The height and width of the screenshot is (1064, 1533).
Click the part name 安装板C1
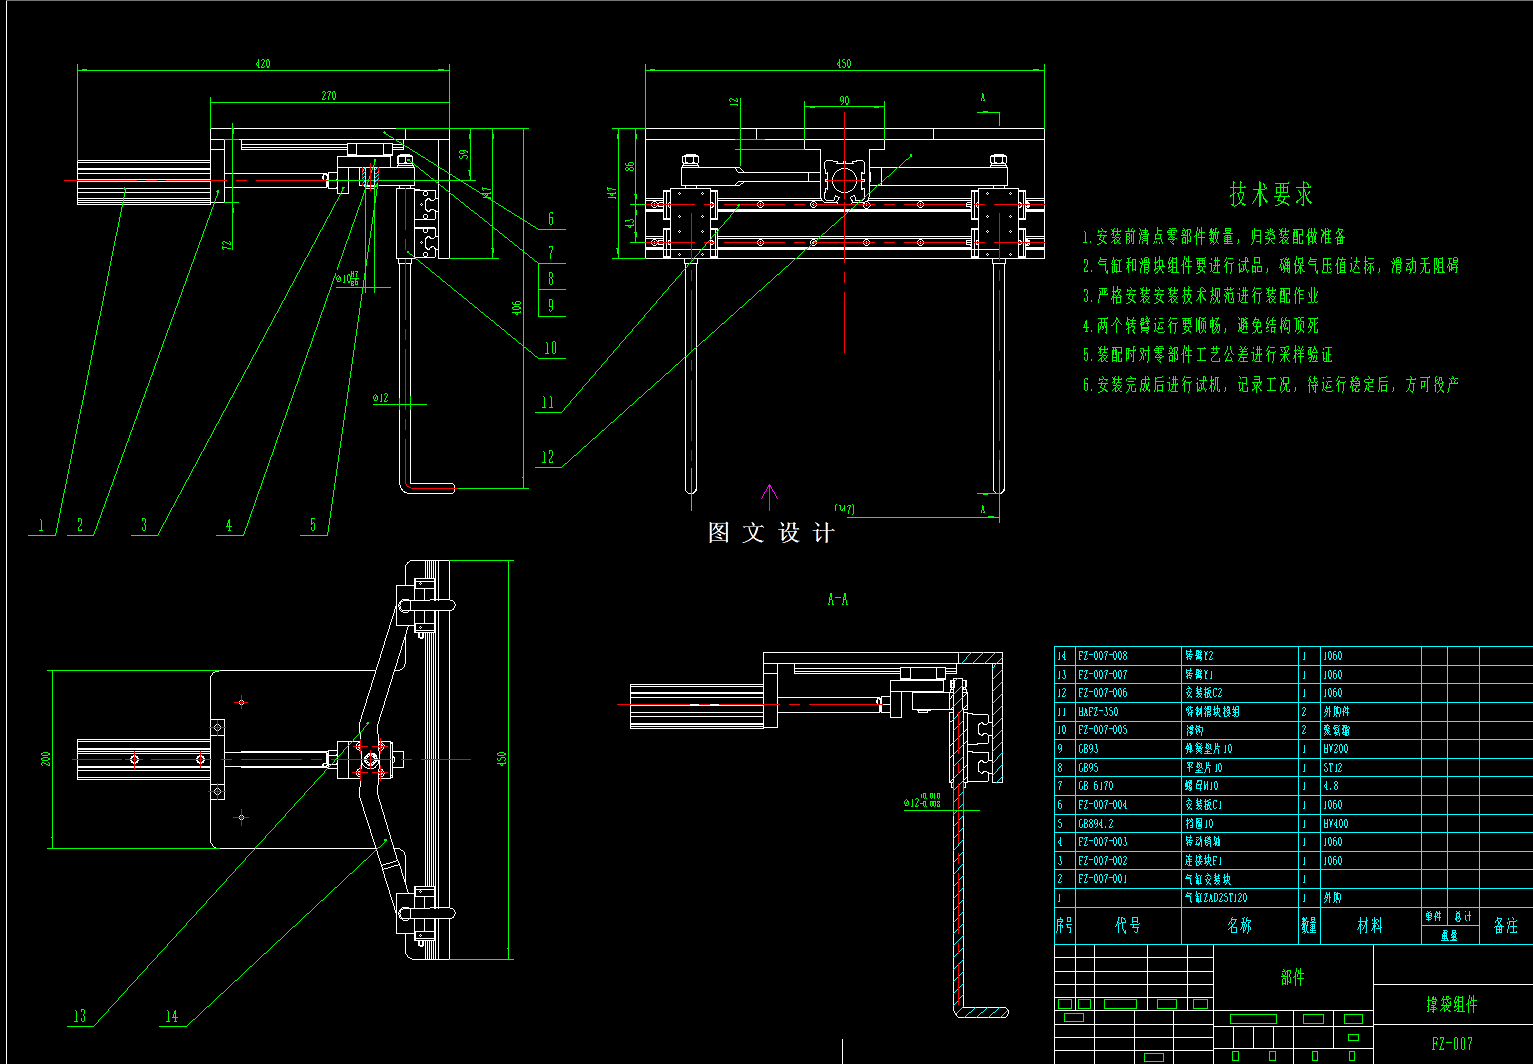click(1203, 805)
